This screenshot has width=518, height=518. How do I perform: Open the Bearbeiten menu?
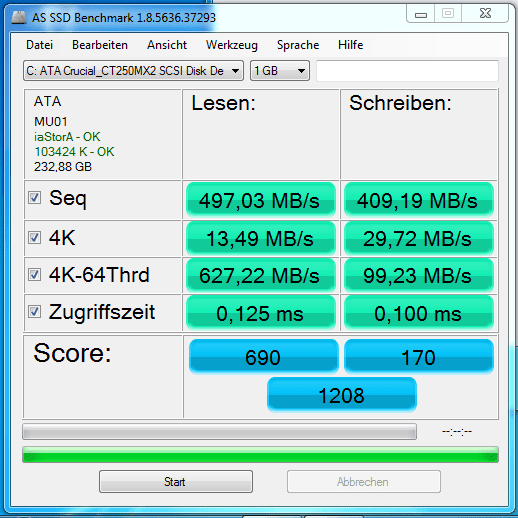(x=100, y=45)
